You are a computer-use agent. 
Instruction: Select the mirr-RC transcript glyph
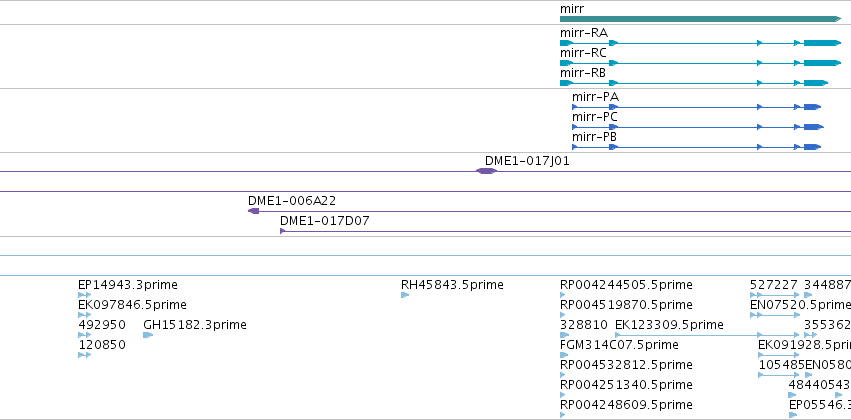[x=700, y=63]
